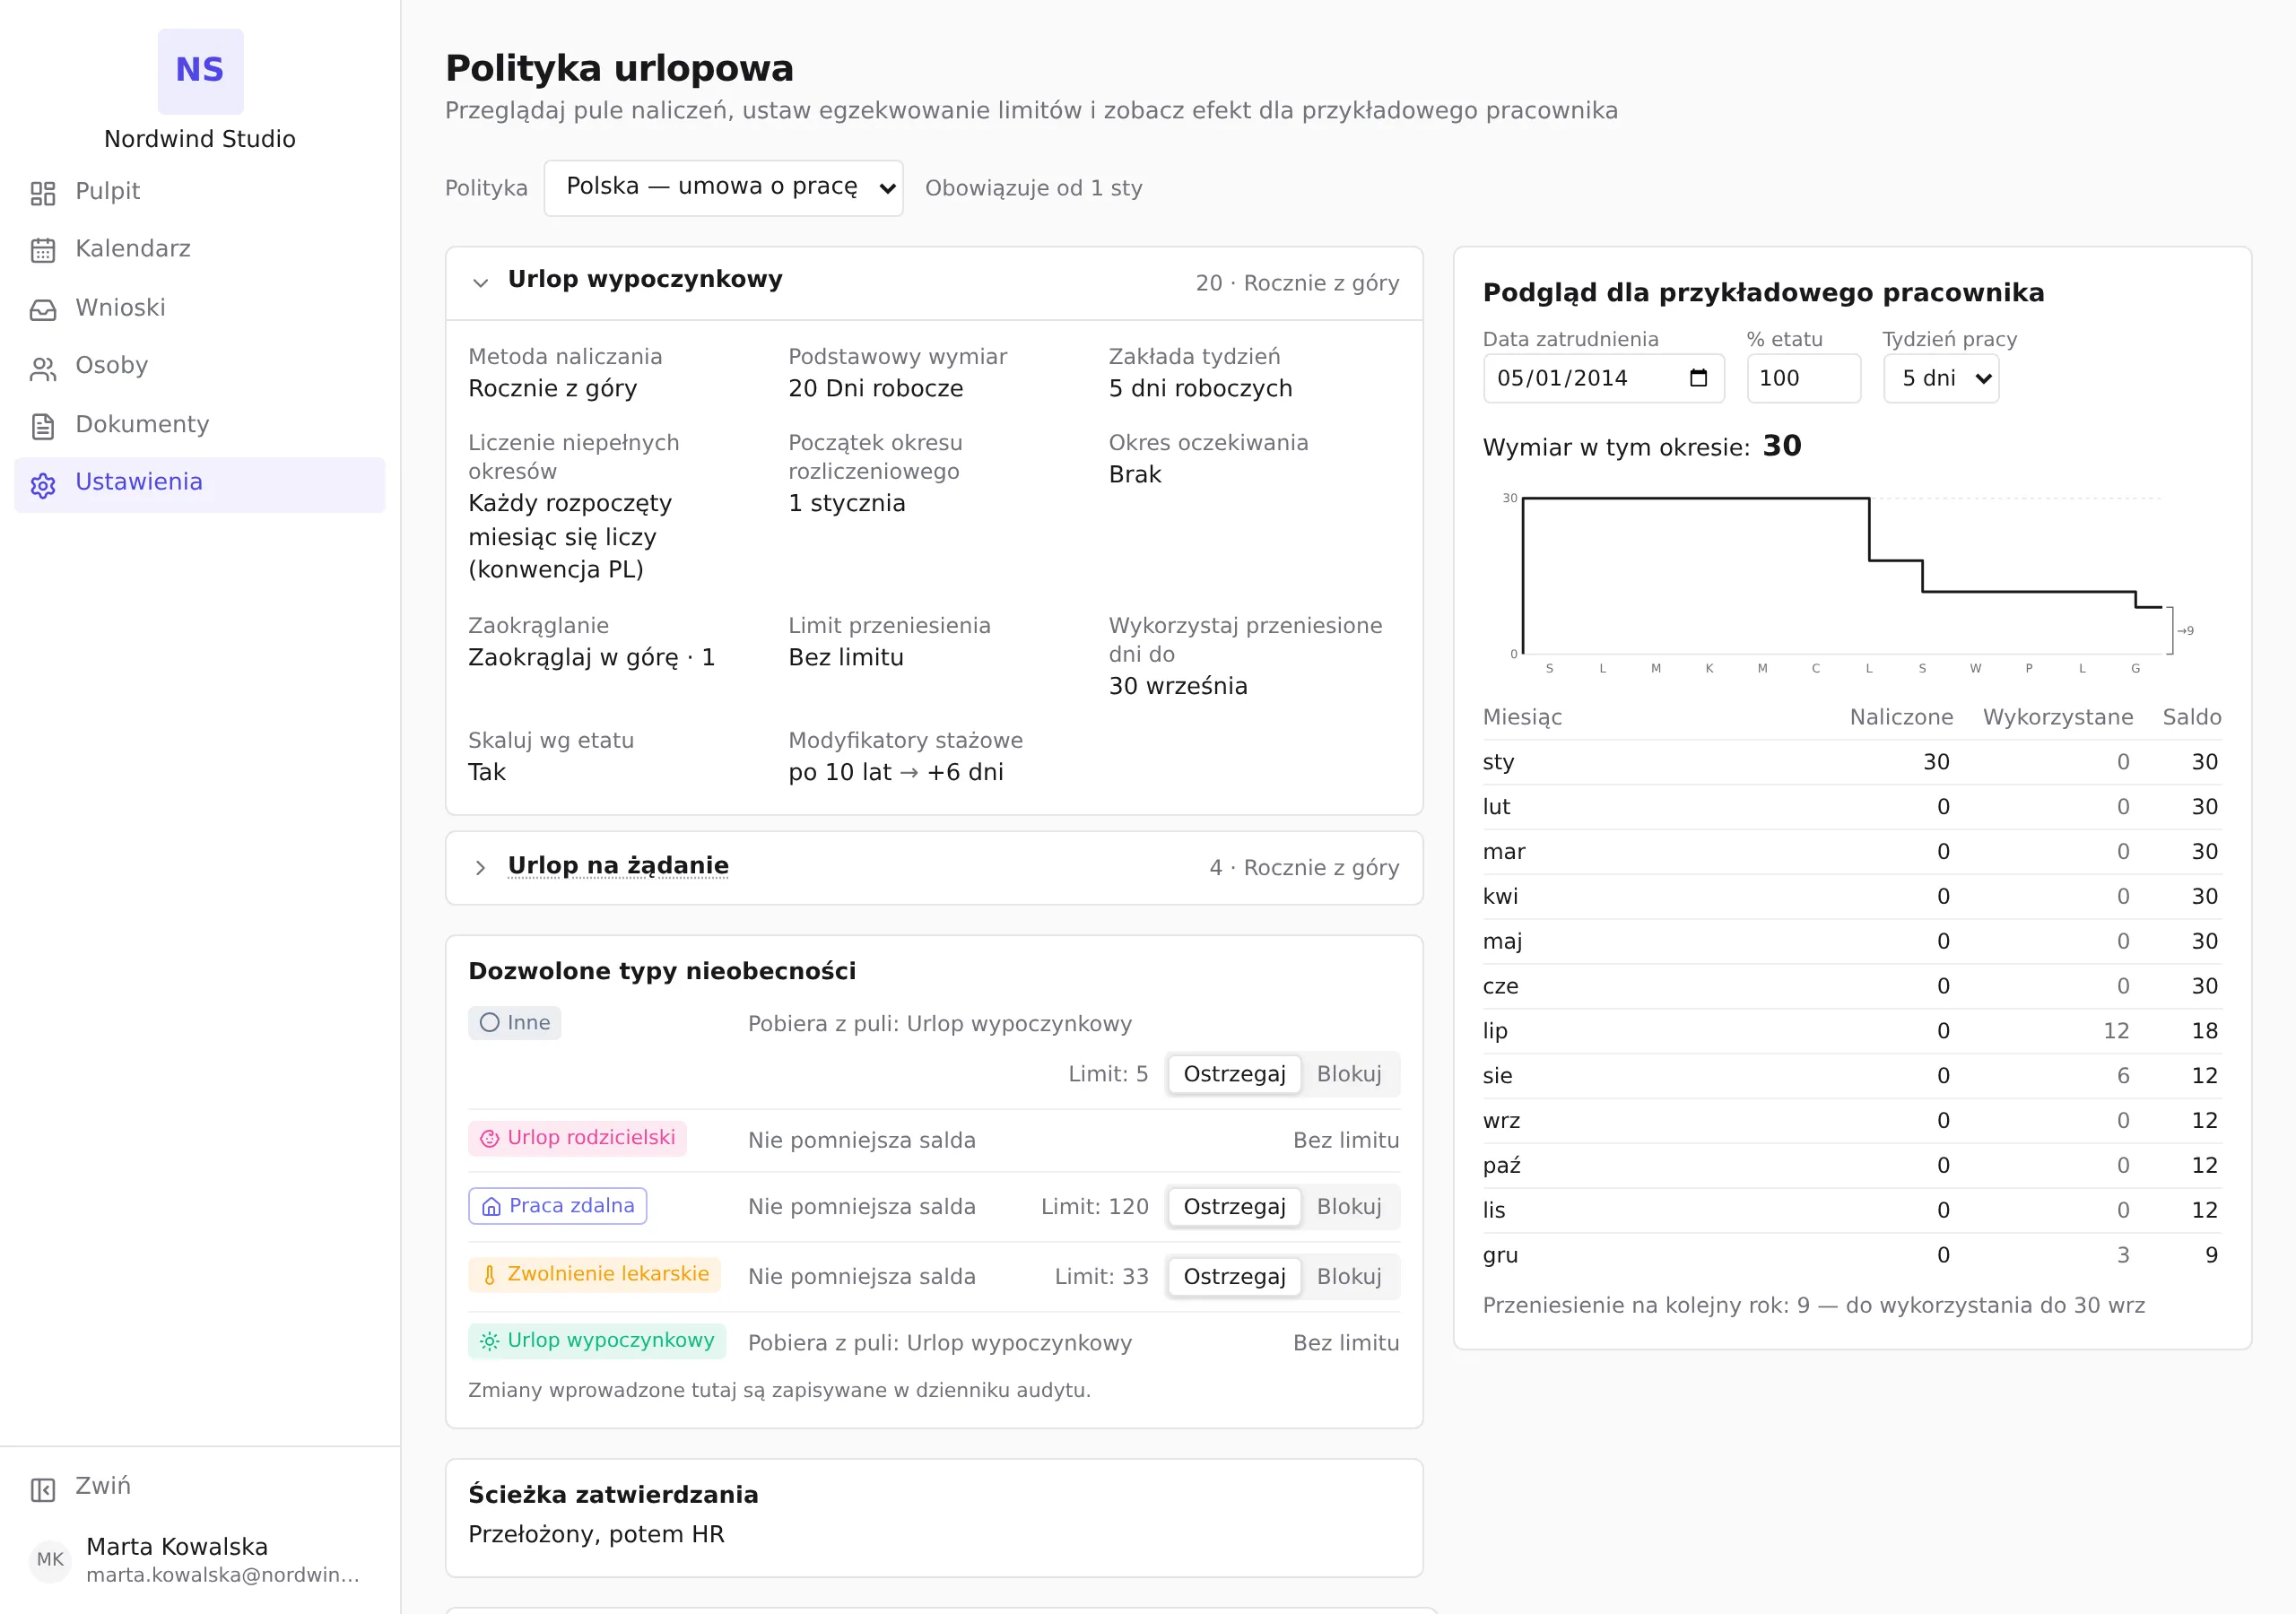The height and width of the screenshot is (1614, 2296).
Task: Click the "Bez limitu" carryover limit value
Action: 846,657
